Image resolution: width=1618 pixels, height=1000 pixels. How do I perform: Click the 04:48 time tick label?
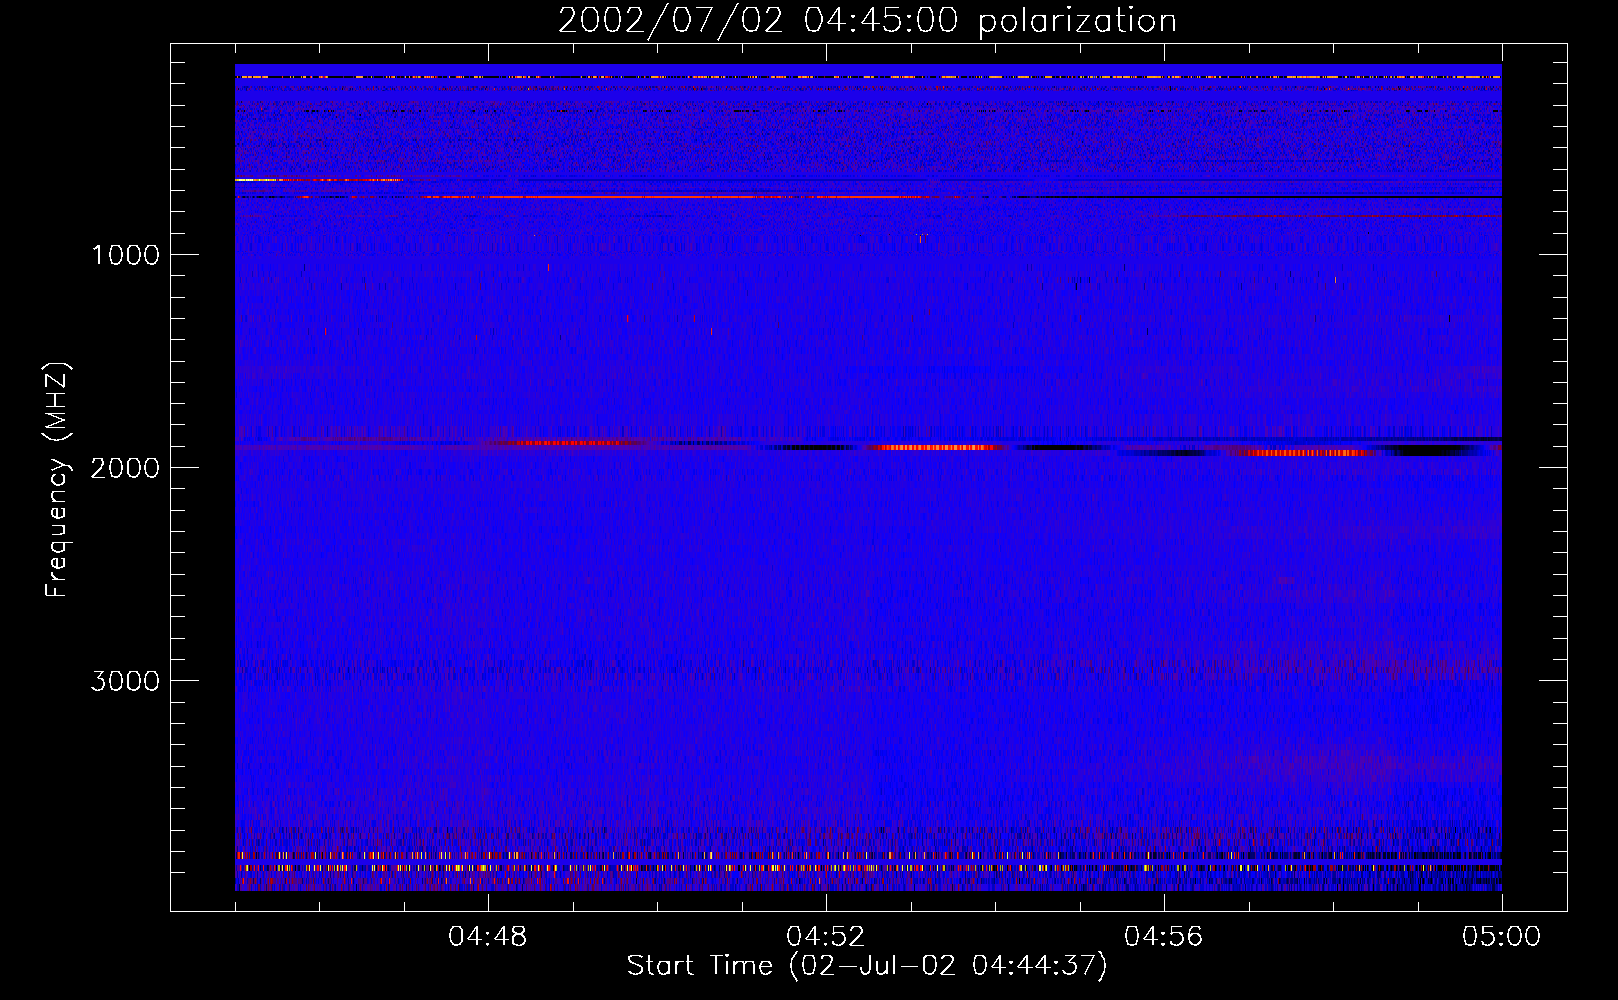pos(488,937)
